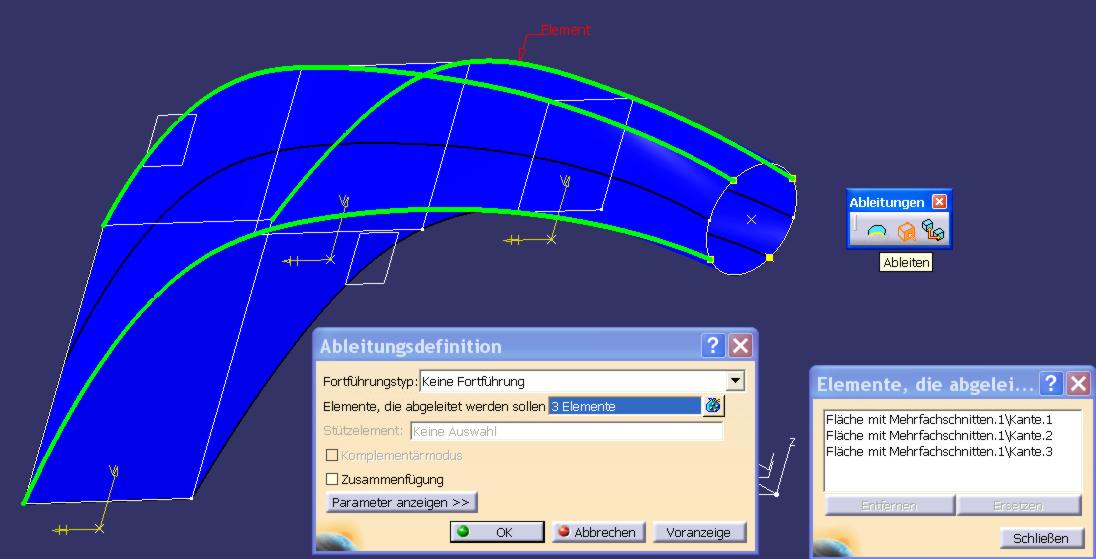
Task: Click the Ableitungen toolbar title
Action: 886,202
